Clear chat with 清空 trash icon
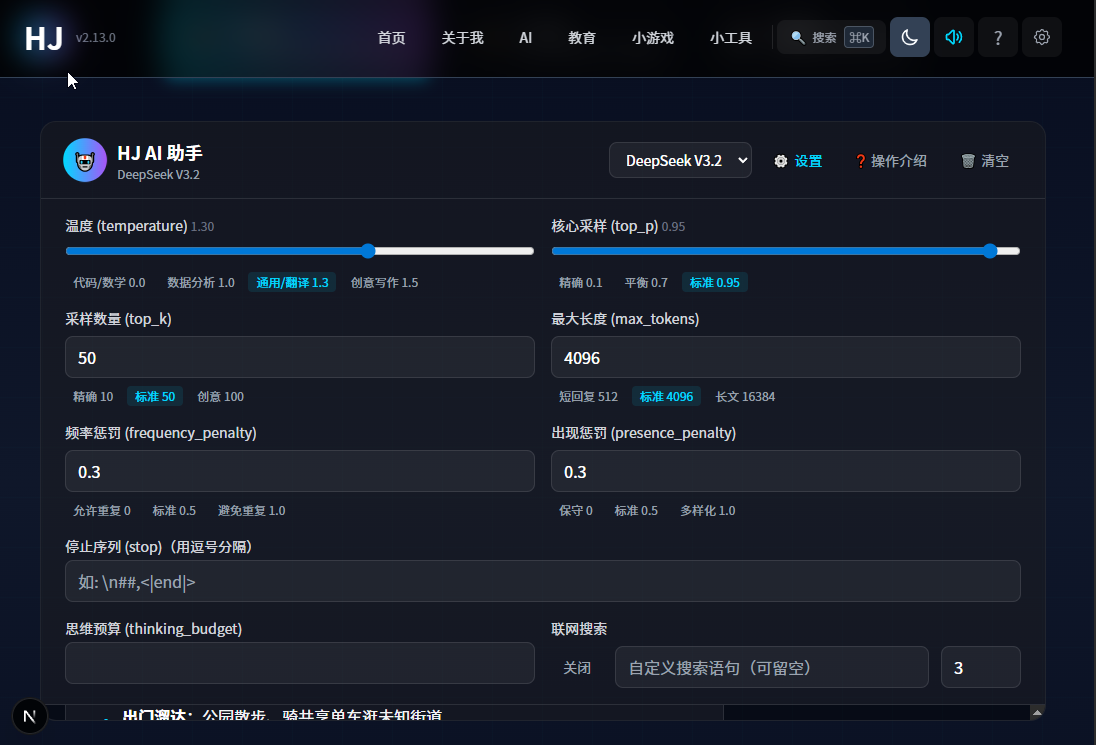The width and height of the screenshot is (1096, 745). [x=985, y=161]
